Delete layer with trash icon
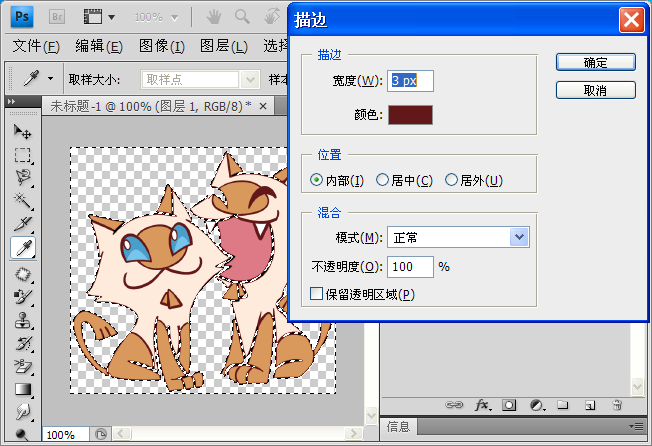Image resolution: width=652 pixels, height=446 pixels. [x=617, y=405]
